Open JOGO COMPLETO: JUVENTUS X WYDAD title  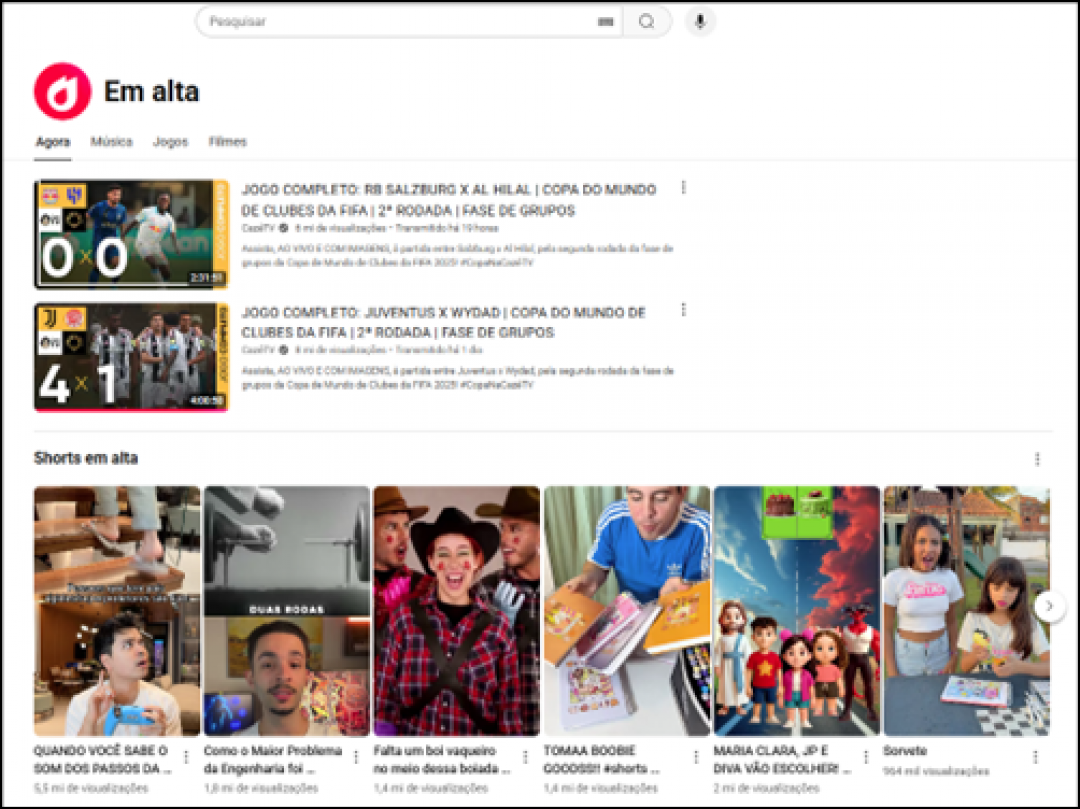click(x=444, y=322)
